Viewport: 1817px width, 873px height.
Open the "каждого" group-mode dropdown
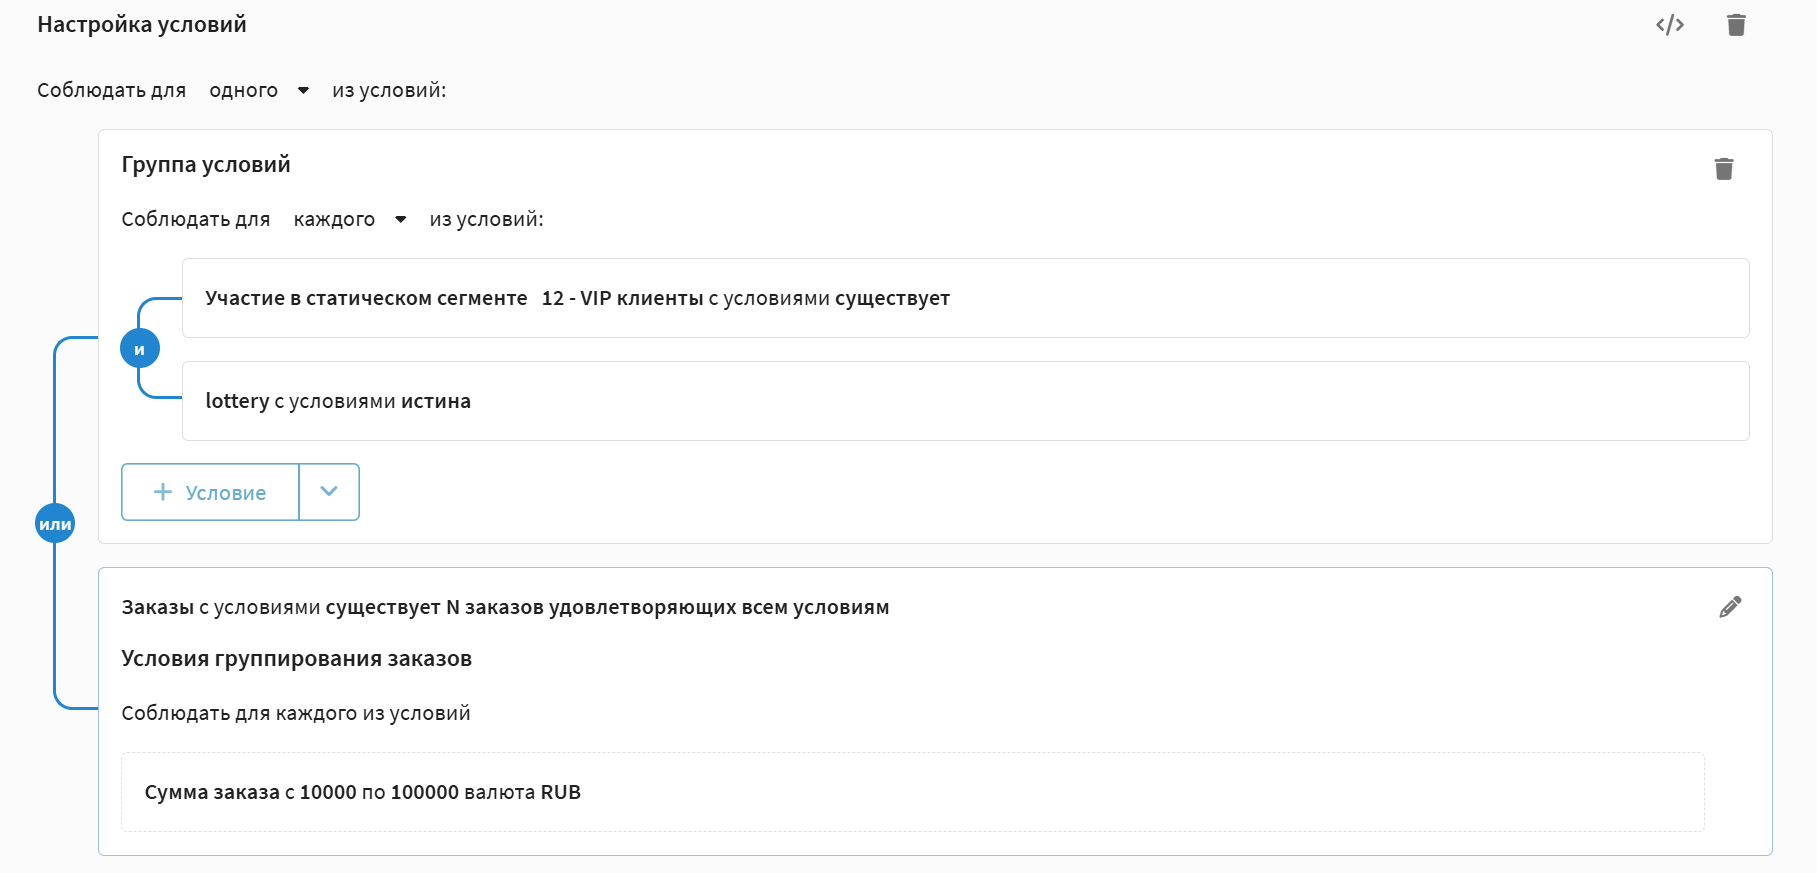click(x=350, y=219)
